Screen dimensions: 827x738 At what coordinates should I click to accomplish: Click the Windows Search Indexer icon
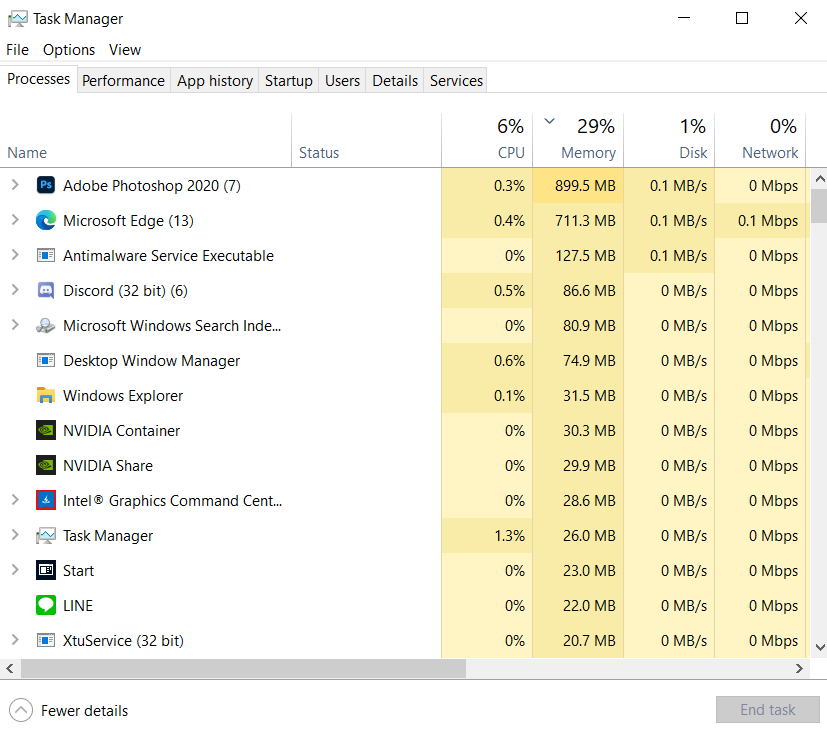tap(45, 325)
